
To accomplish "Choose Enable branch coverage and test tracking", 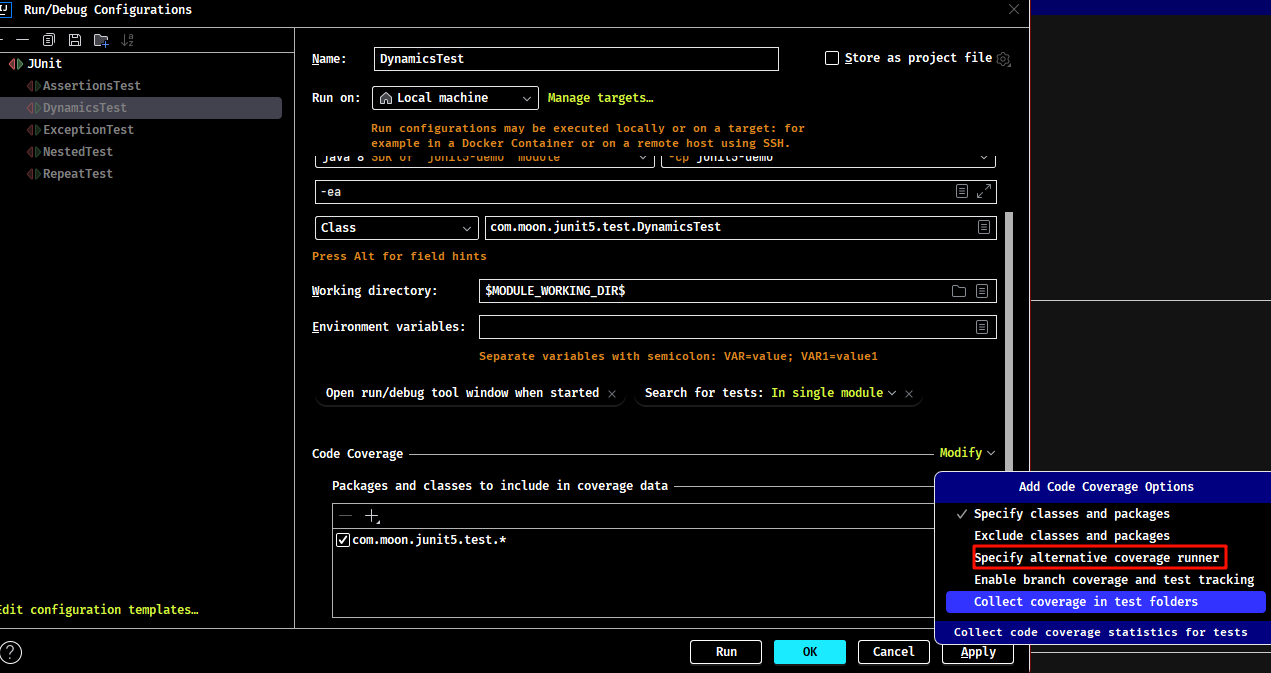I will point(1114,580).
